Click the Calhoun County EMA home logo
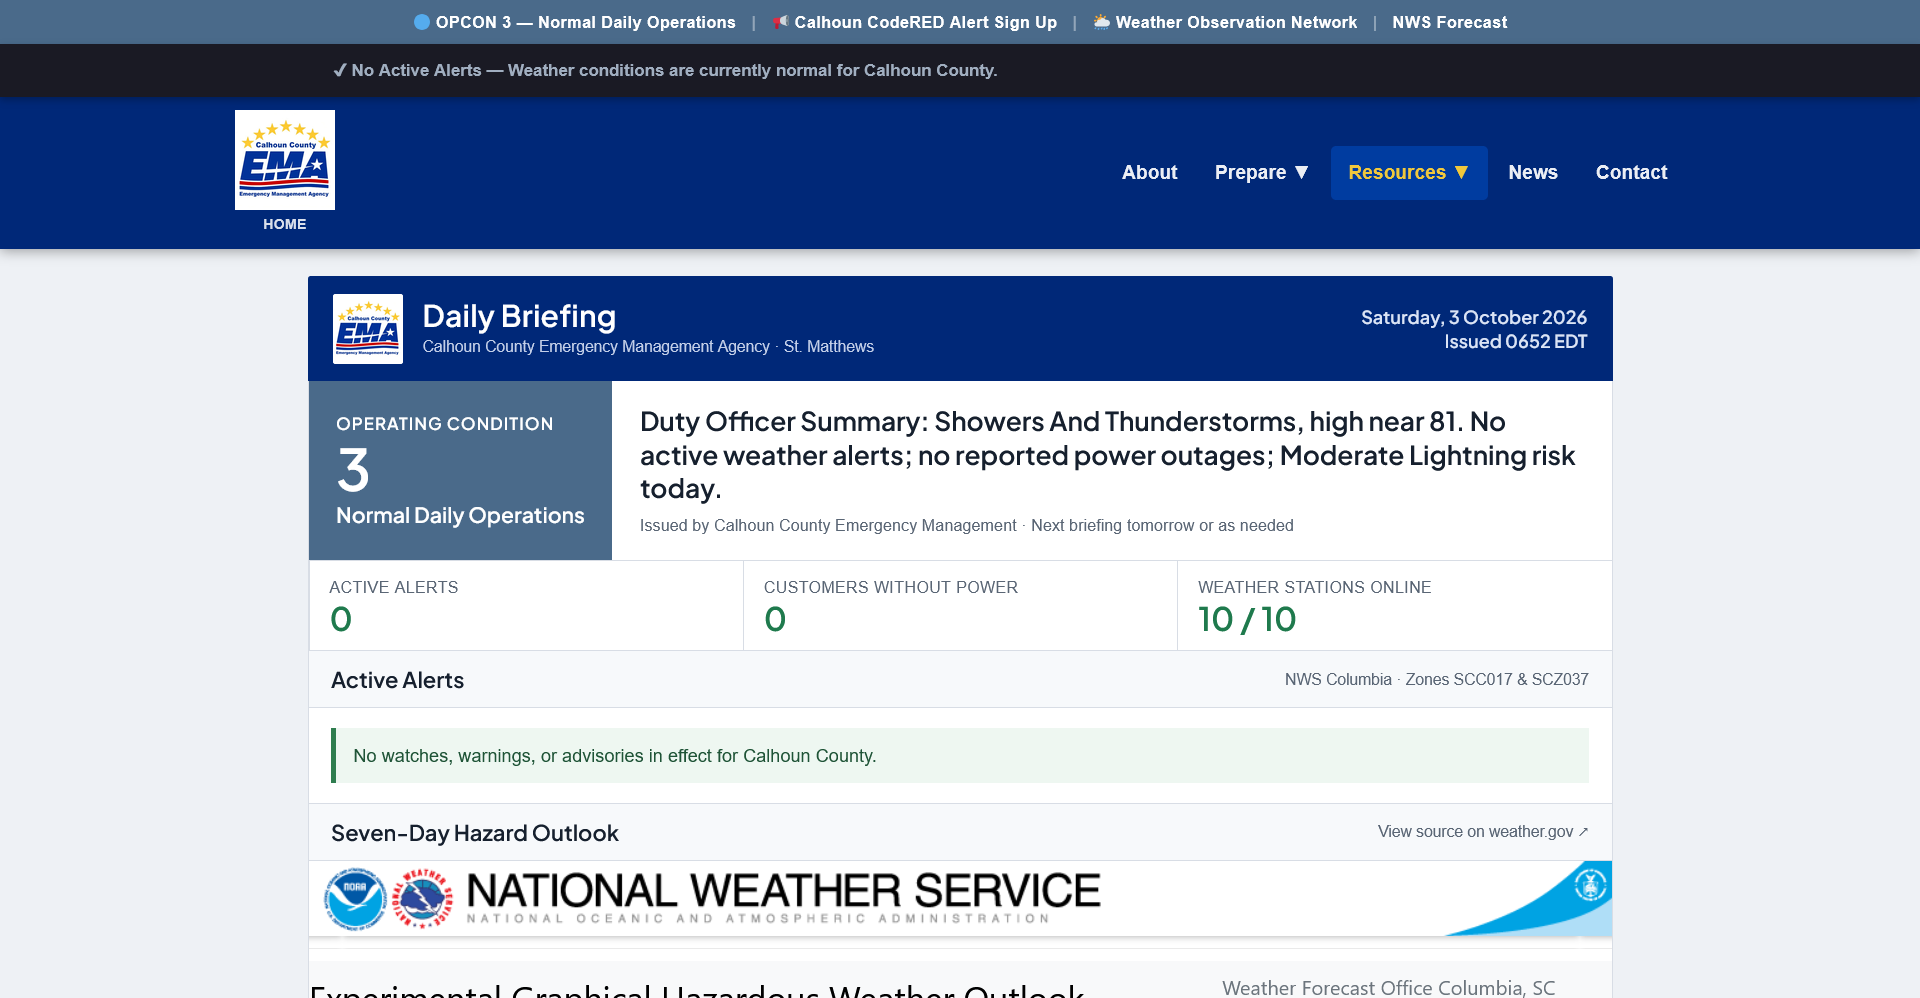The width and height of the screenshot is (1920, 998). click(285, 160)
